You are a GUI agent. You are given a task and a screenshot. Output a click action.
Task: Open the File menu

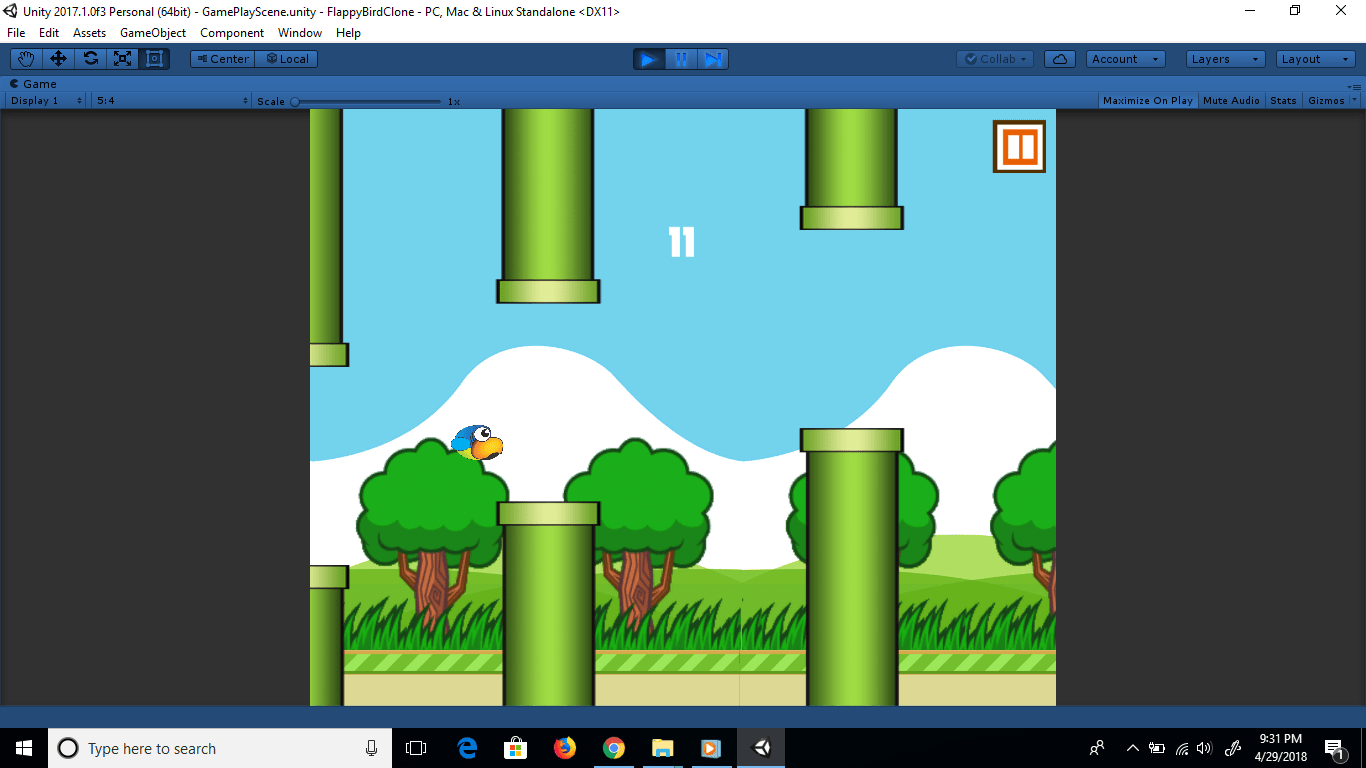point(16,33)
